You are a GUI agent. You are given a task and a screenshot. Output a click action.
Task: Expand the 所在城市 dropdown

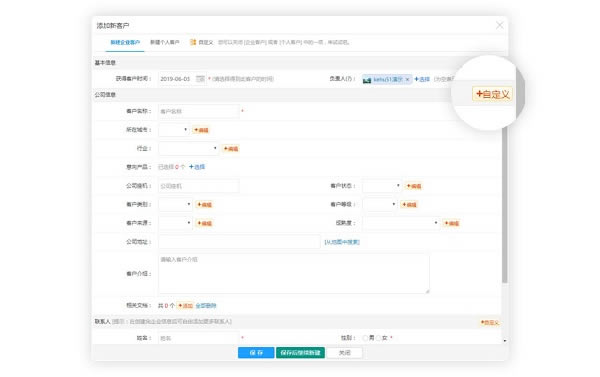pos(174,130)
